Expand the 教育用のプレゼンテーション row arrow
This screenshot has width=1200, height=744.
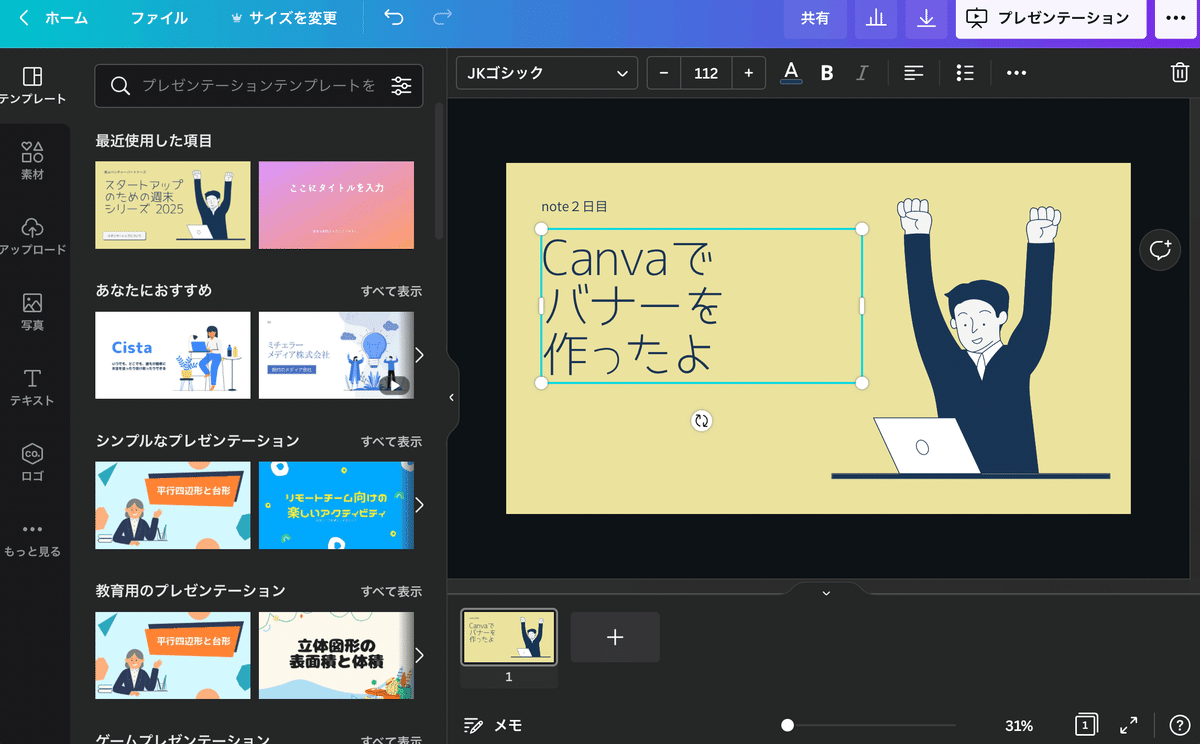[x=419, y=655]
